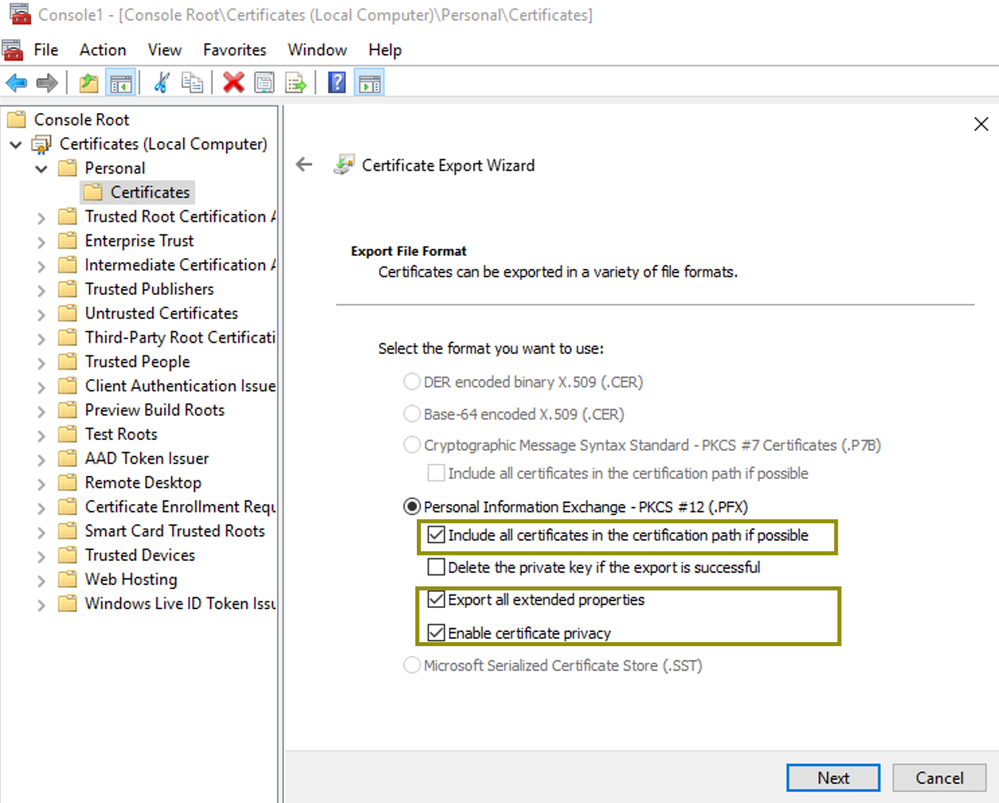The image size is (999, 803).
Task: Click the Next button
Action: [x=833, y=778]
